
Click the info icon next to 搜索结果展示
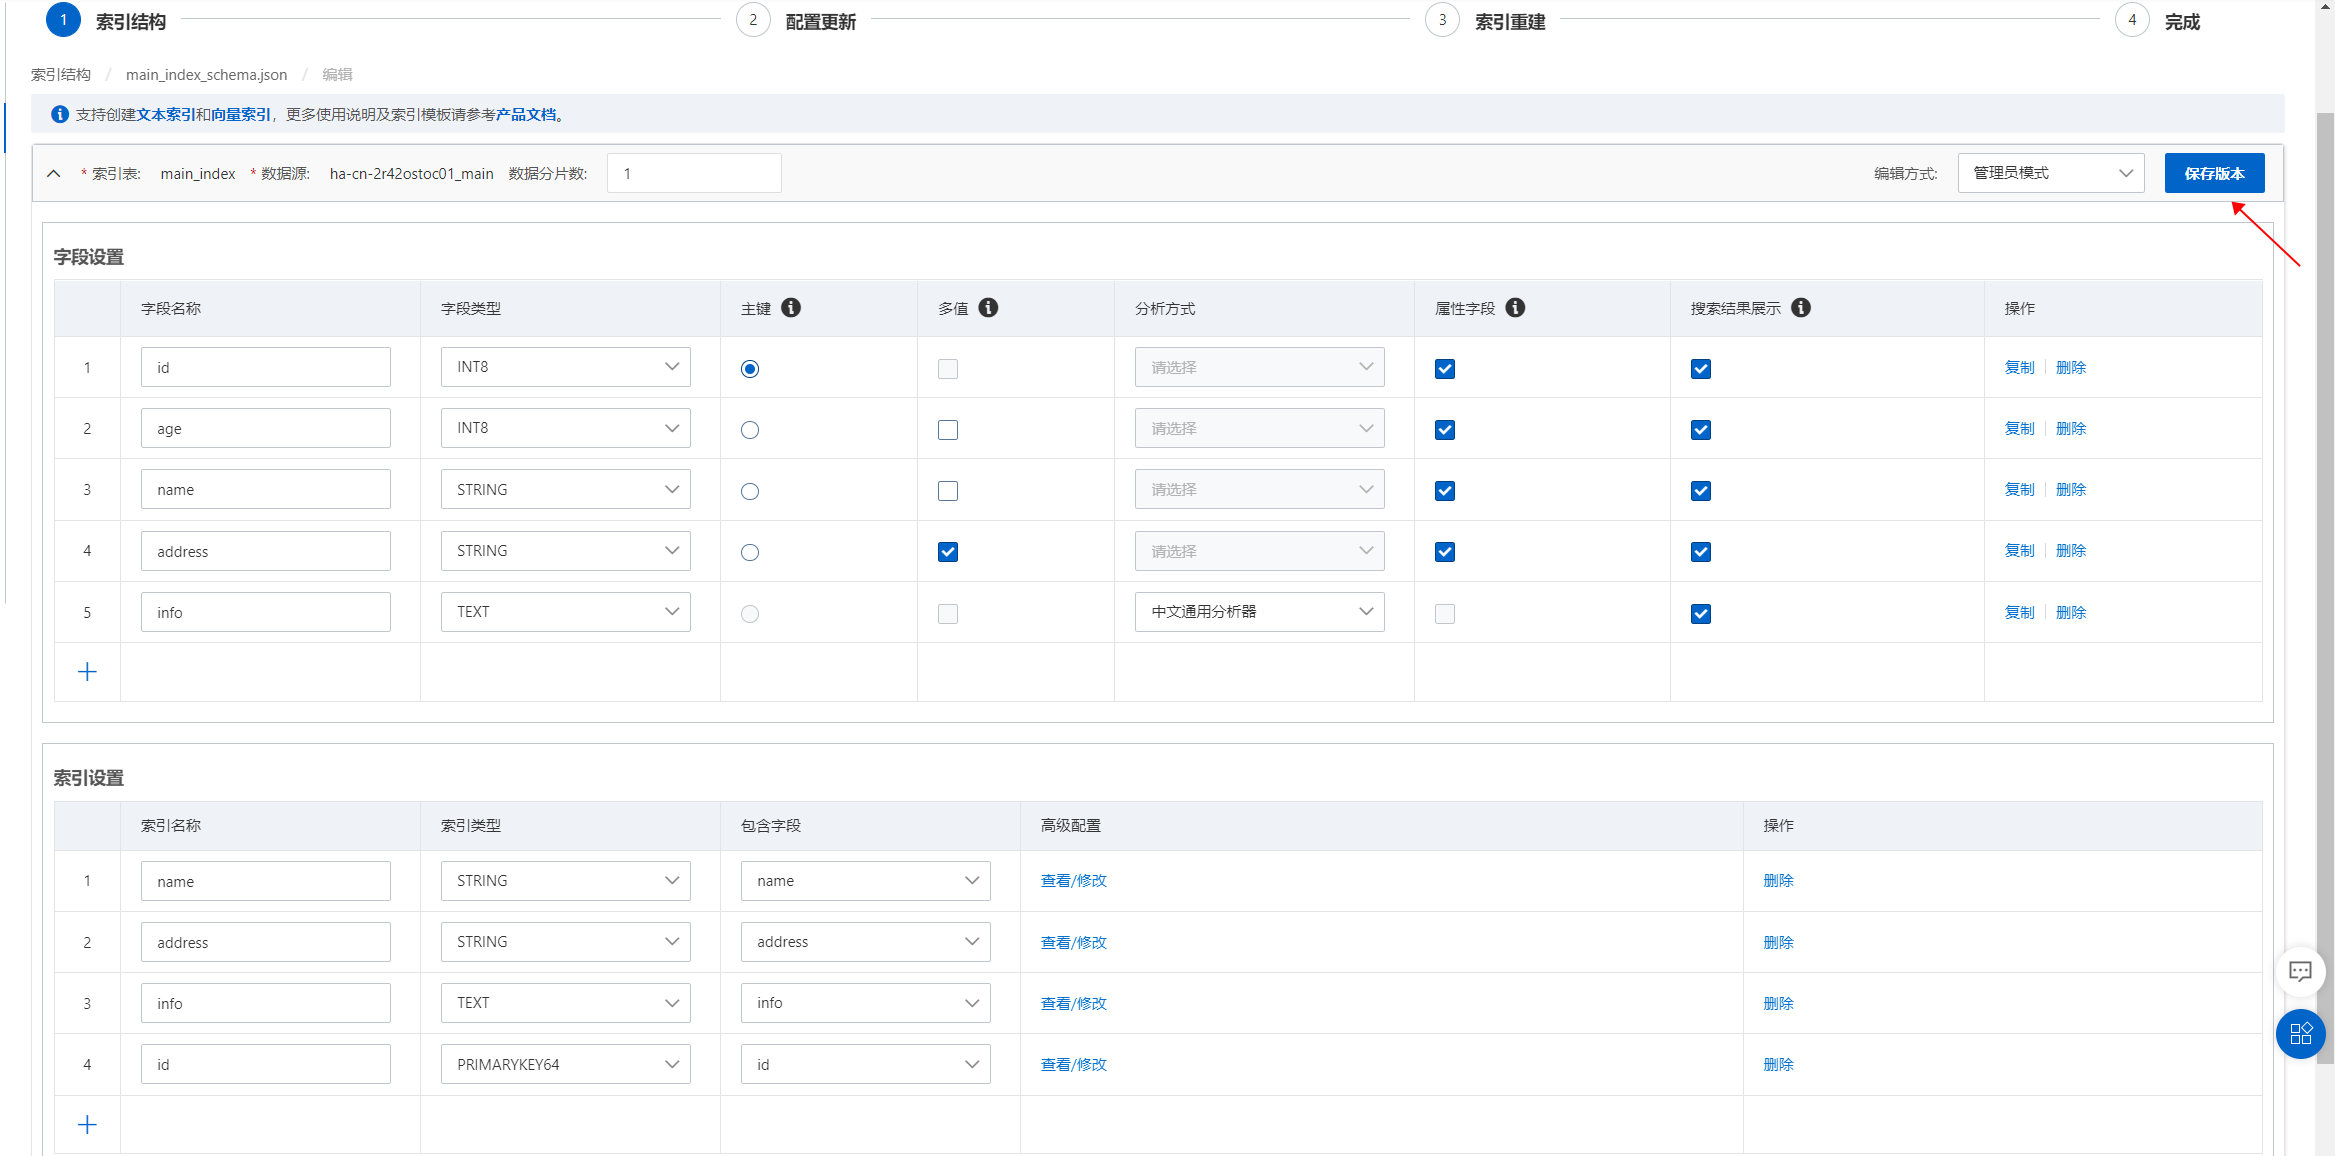click(1801, 308)
